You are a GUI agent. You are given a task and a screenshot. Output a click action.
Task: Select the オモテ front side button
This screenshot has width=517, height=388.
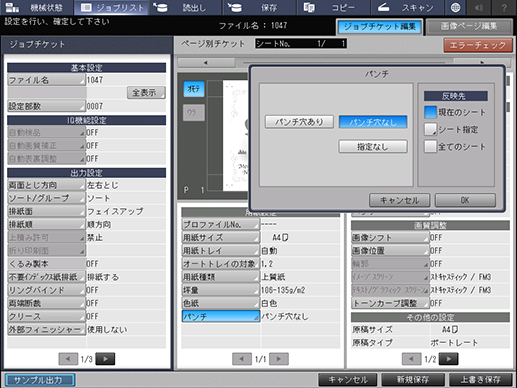194,89
